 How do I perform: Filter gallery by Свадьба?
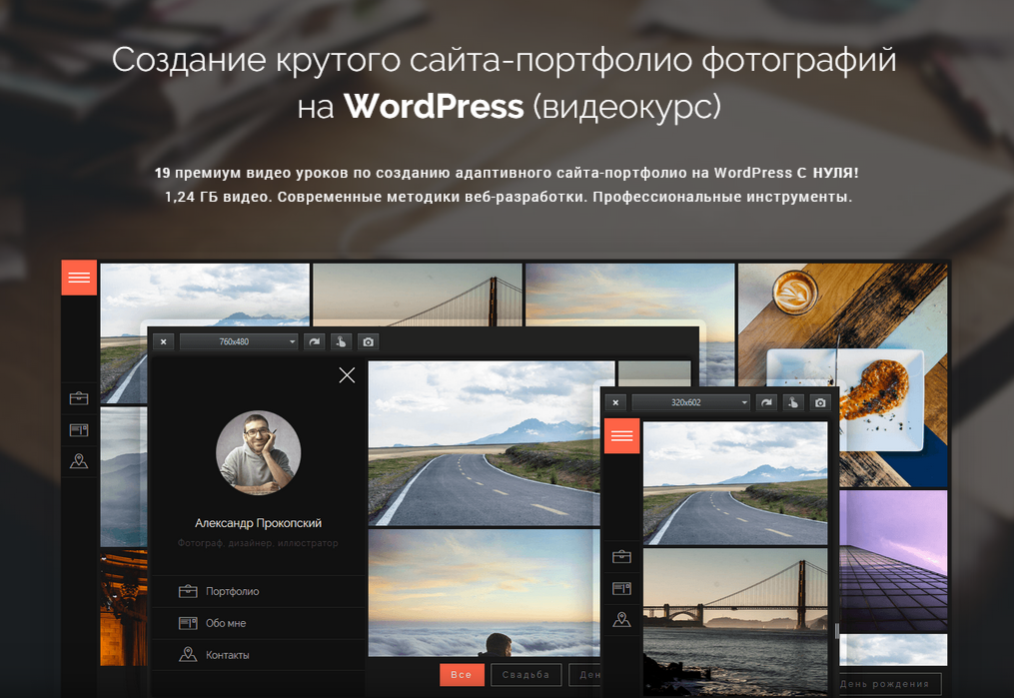(526, 675)
